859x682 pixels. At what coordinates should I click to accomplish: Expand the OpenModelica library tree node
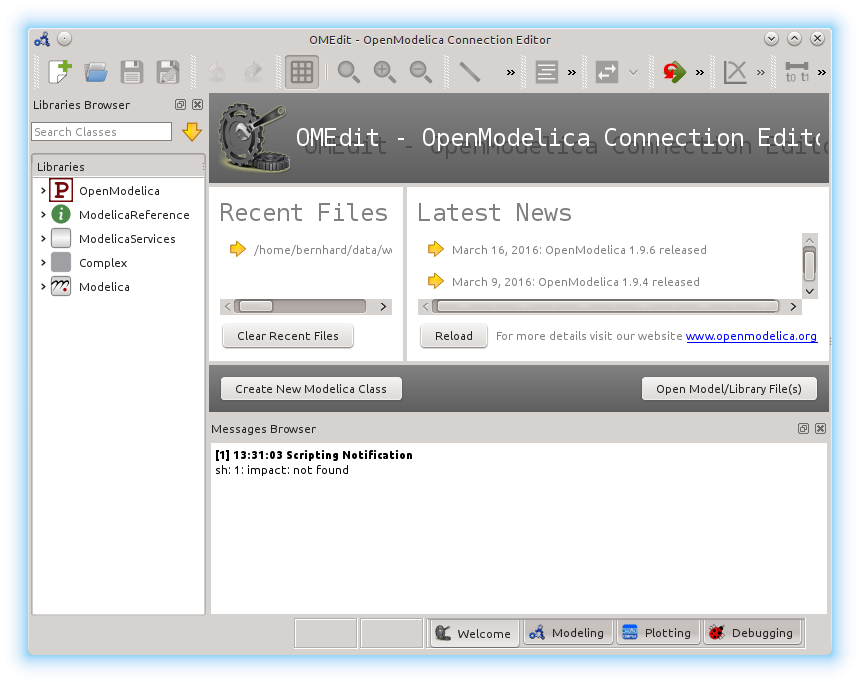tap(43, 191)
